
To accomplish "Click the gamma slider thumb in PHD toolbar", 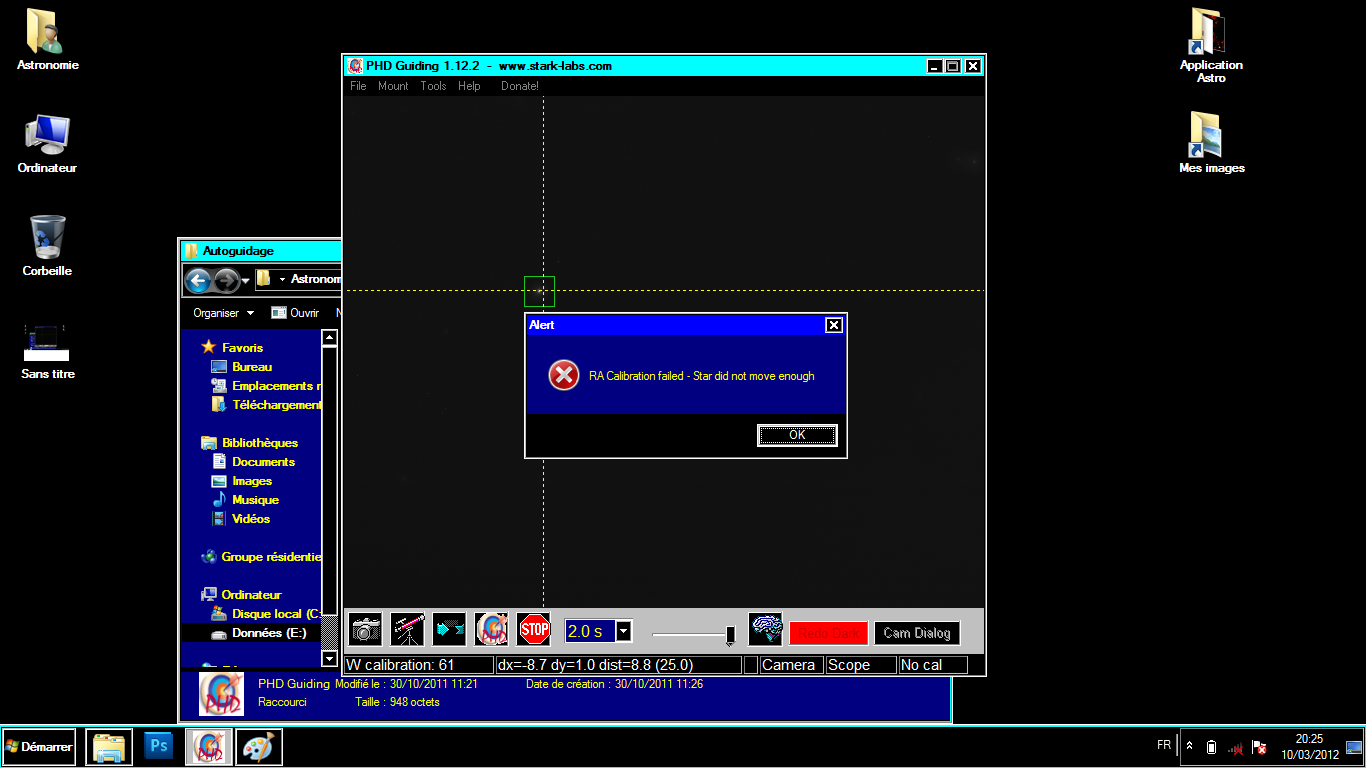I will pyautogui.click(x=731, y=636).
